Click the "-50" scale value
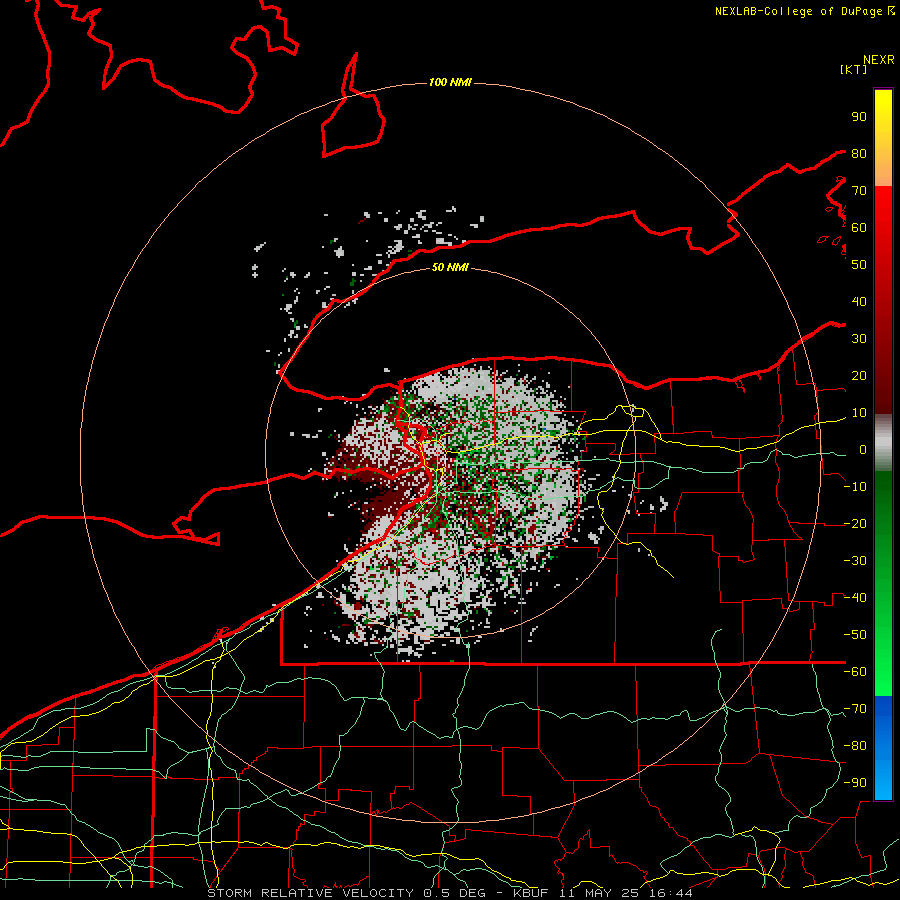Viewport: 900px width, 900px height. (855, 635)
